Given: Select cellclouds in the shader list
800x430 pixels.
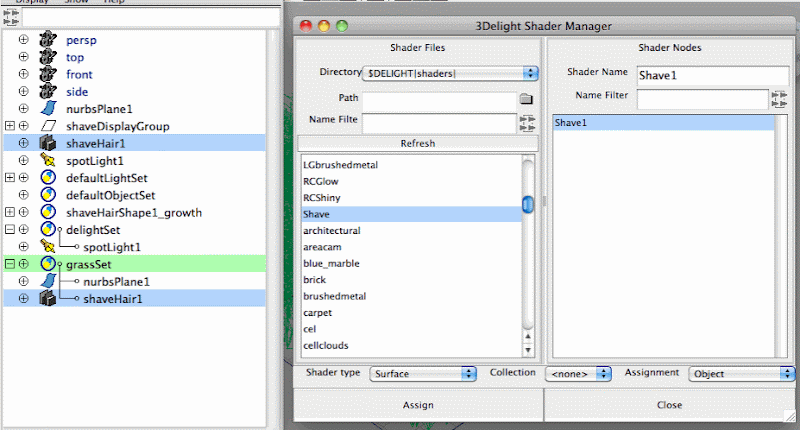Looking at the screenshot, I should [x=326, y=345].
